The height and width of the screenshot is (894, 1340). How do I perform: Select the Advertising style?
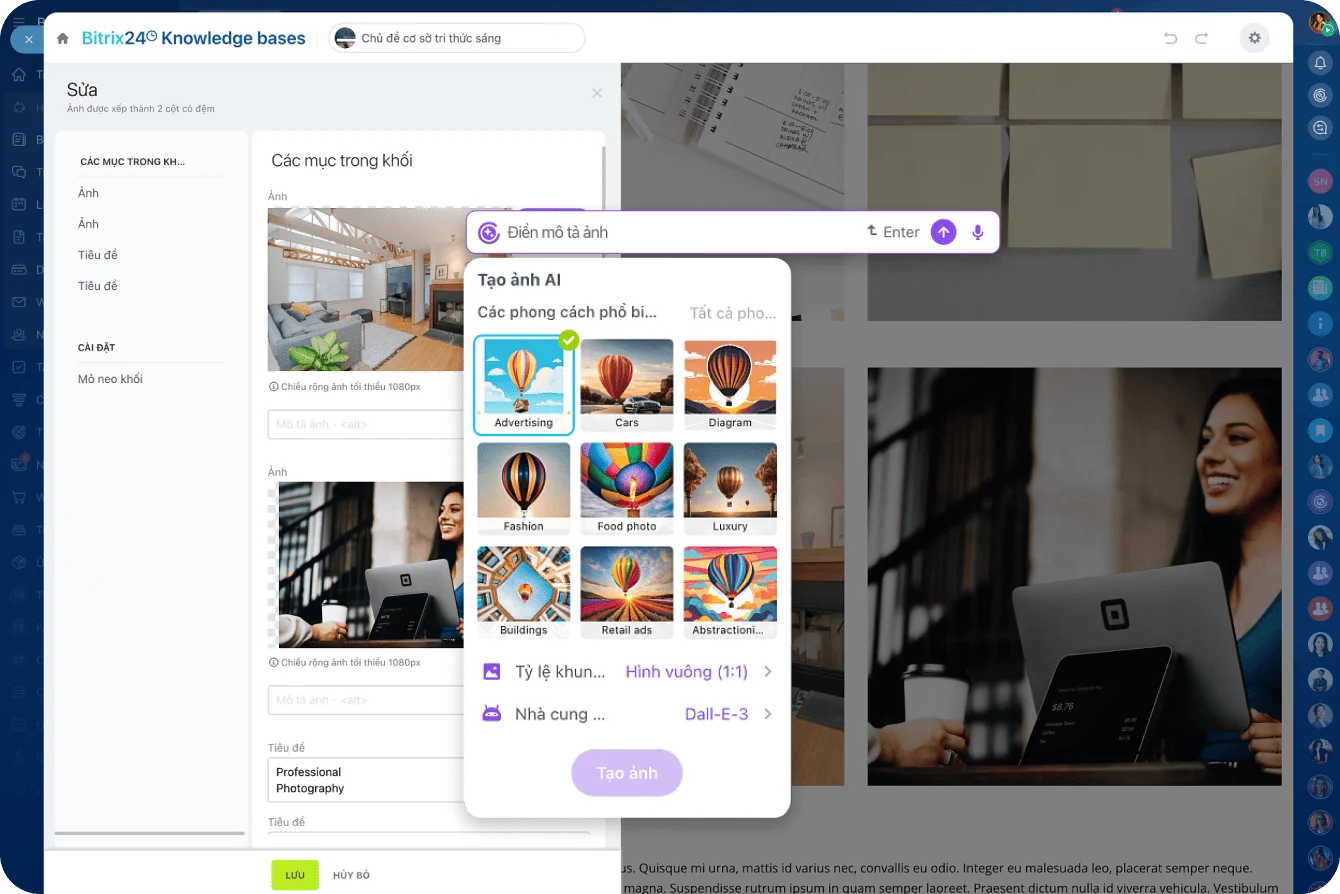tap(523, 385)
